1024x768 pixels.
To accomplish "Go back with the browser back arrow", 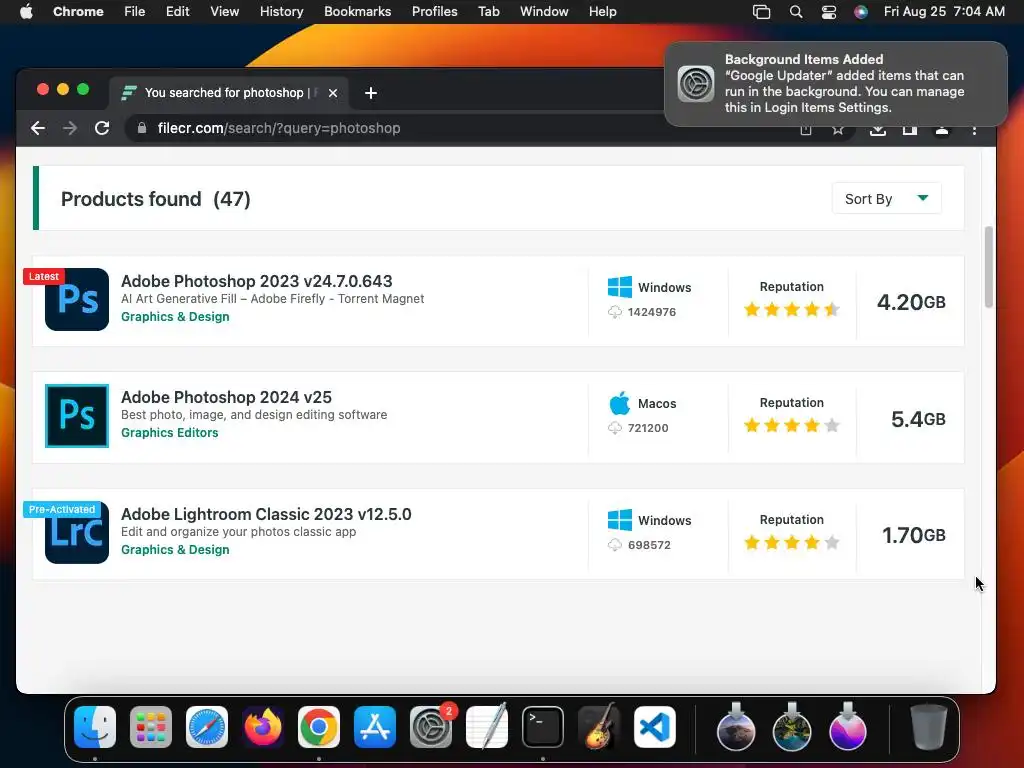I will coord(38,128).
